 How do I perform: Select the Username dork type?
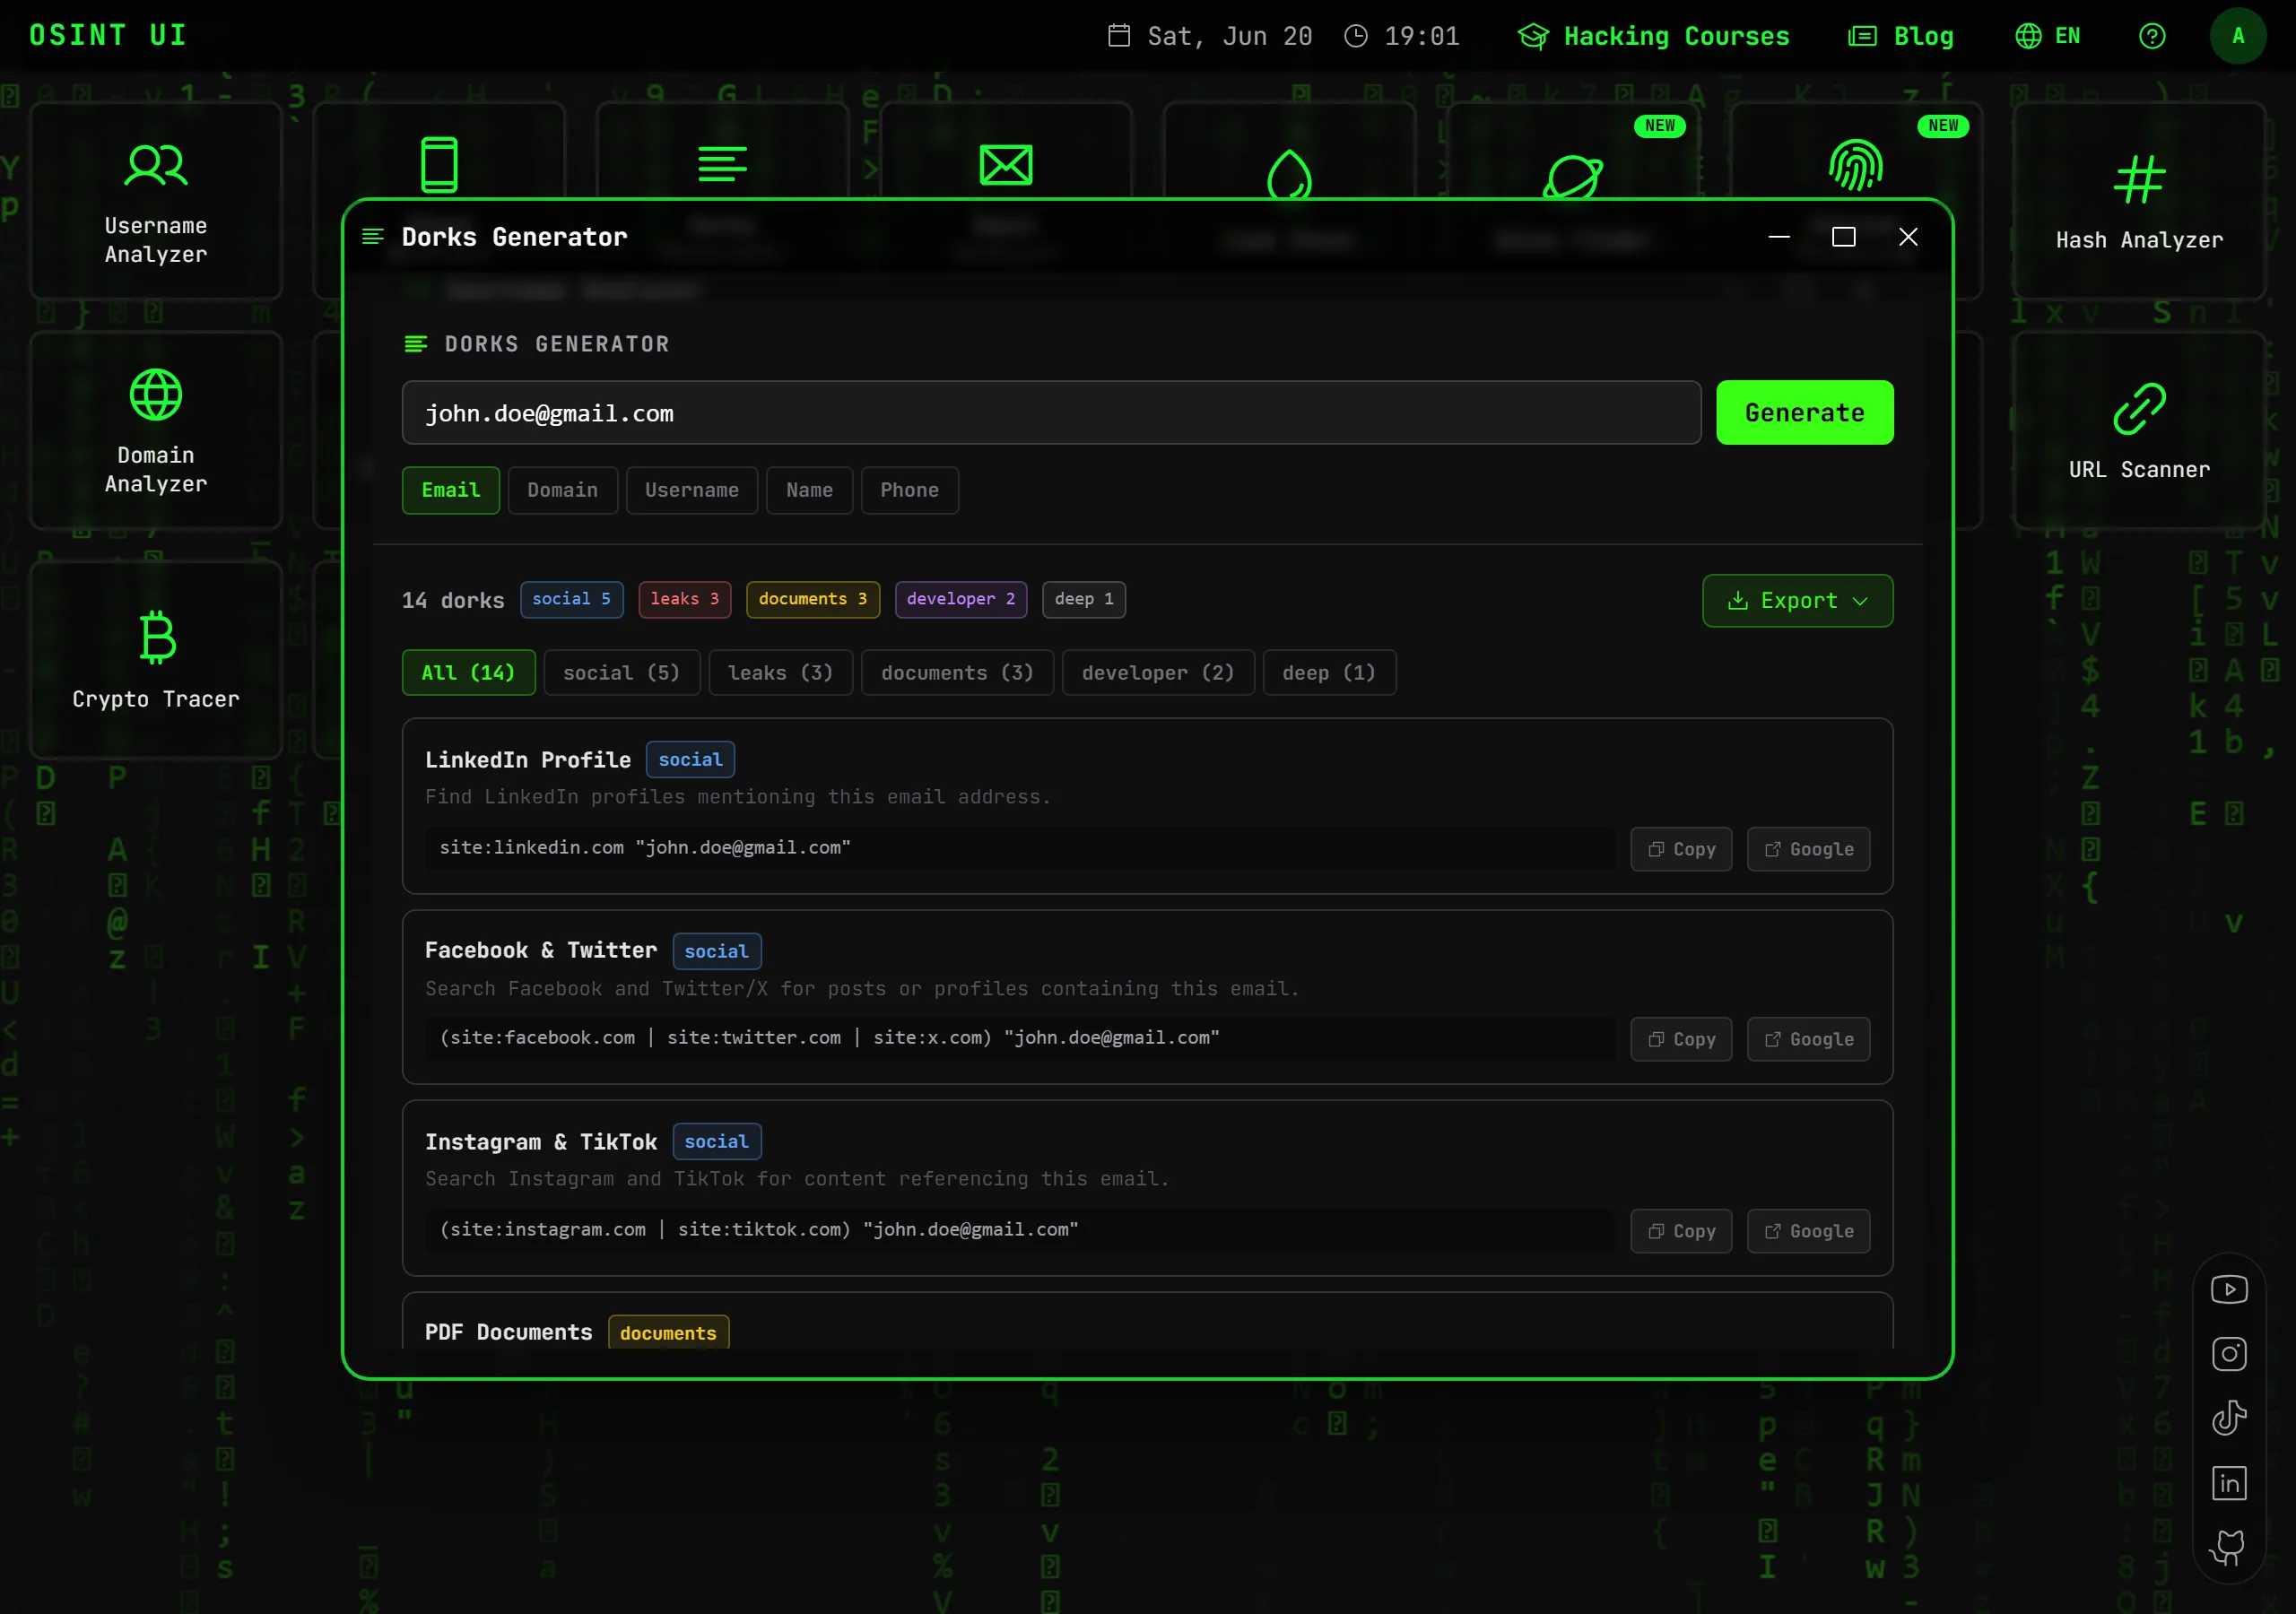pyautogui.click(x=691, y=490)
